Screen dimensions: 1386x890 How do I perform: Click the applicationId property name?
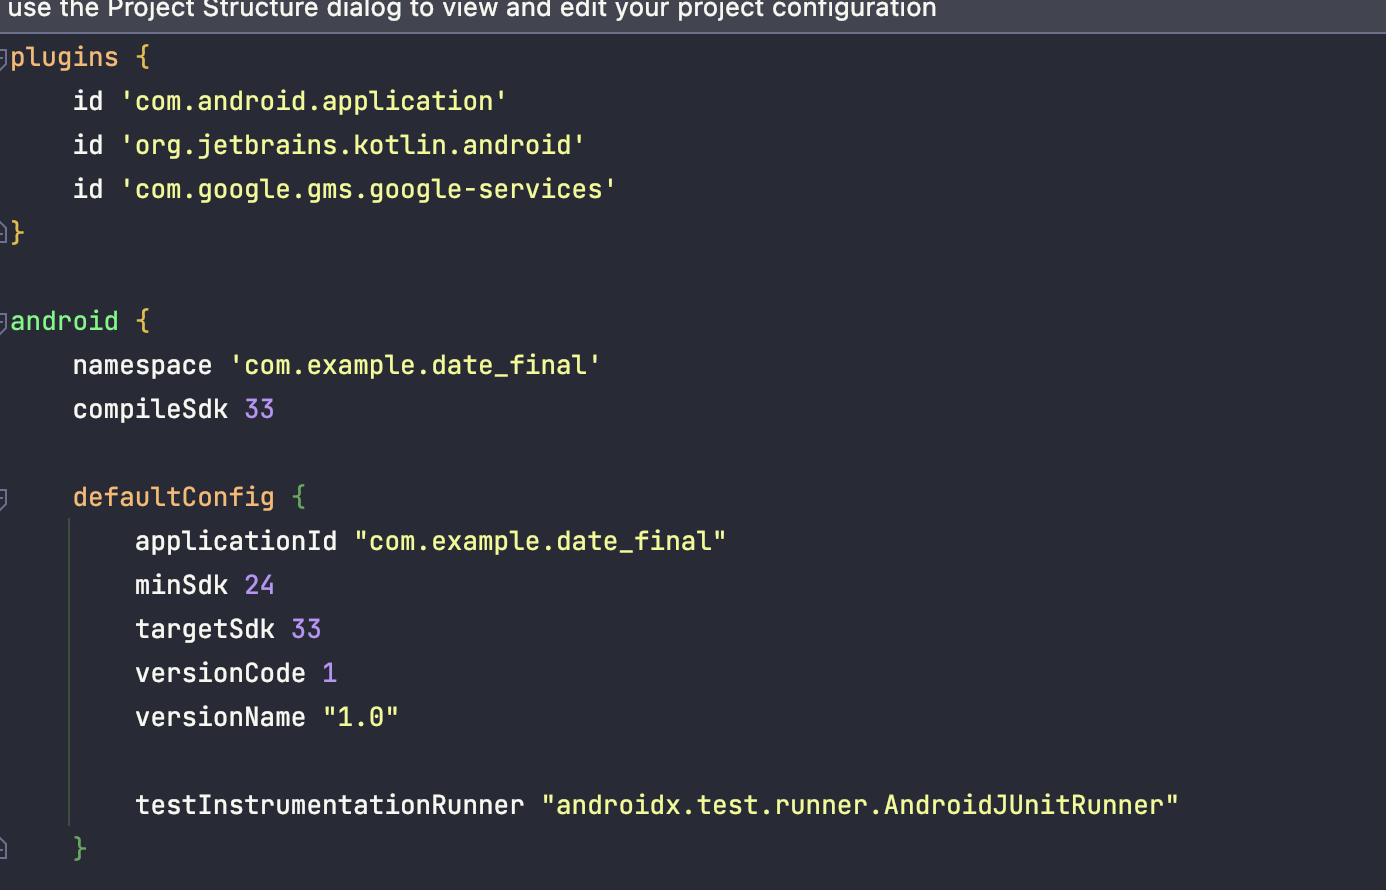pyautogui.click(x=236, y=541)
